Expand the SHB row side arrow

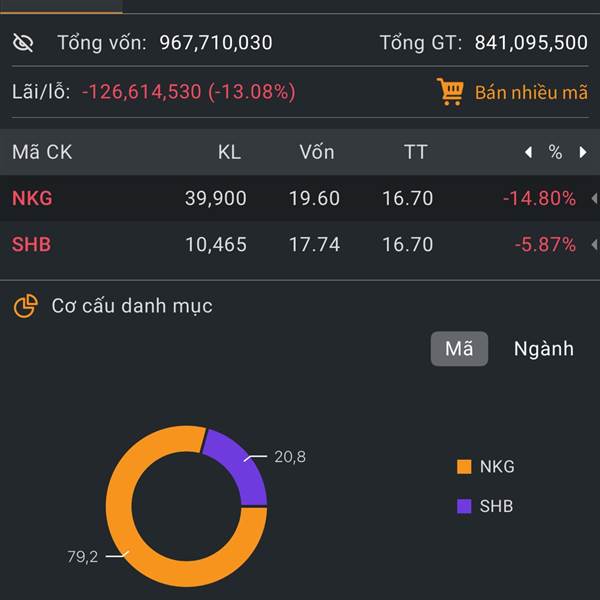point(594,245)
